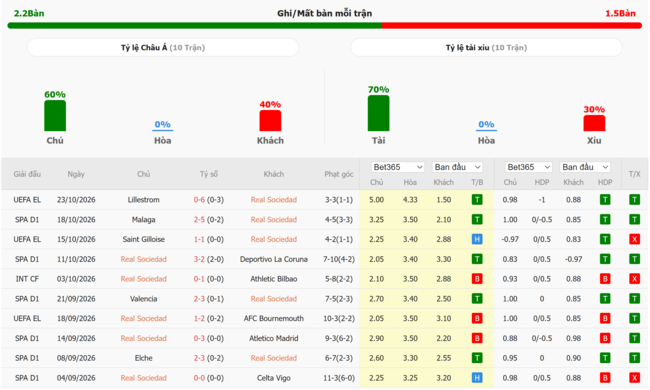The image size is (650, 390).
Task: Click the -1 handicap value in Lillestrom row
Action: 542,200
